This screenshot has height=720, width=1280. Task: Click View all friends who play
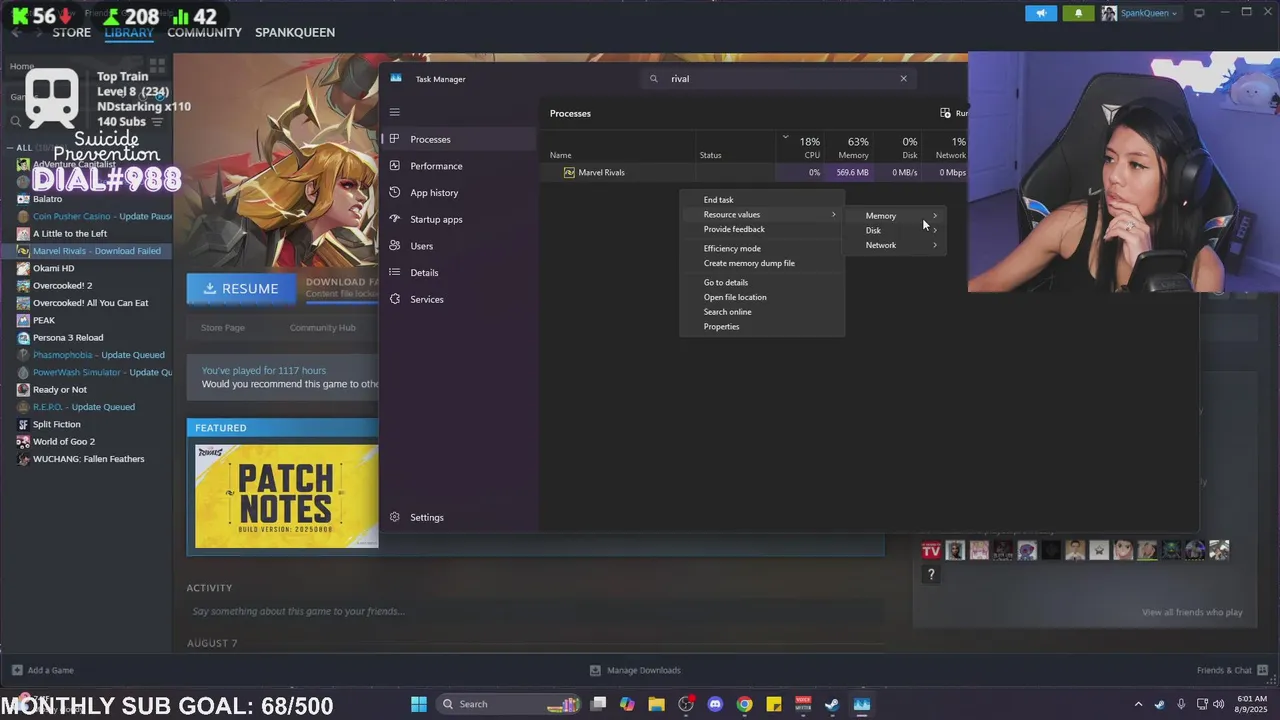1192,612
